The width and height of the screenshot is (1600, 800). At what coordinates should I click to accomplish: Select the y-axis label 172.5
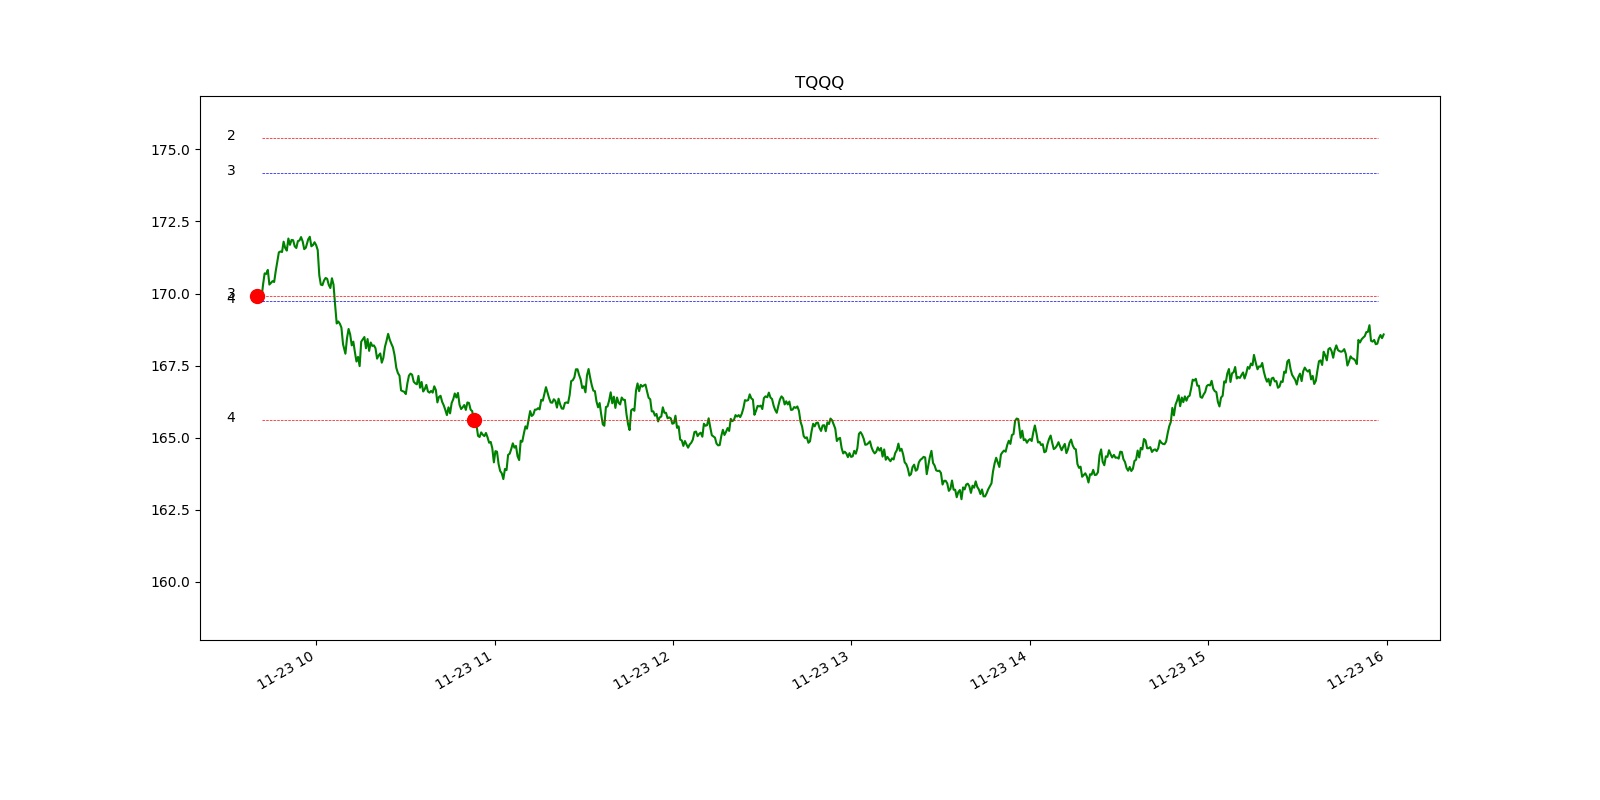point(170,222)
